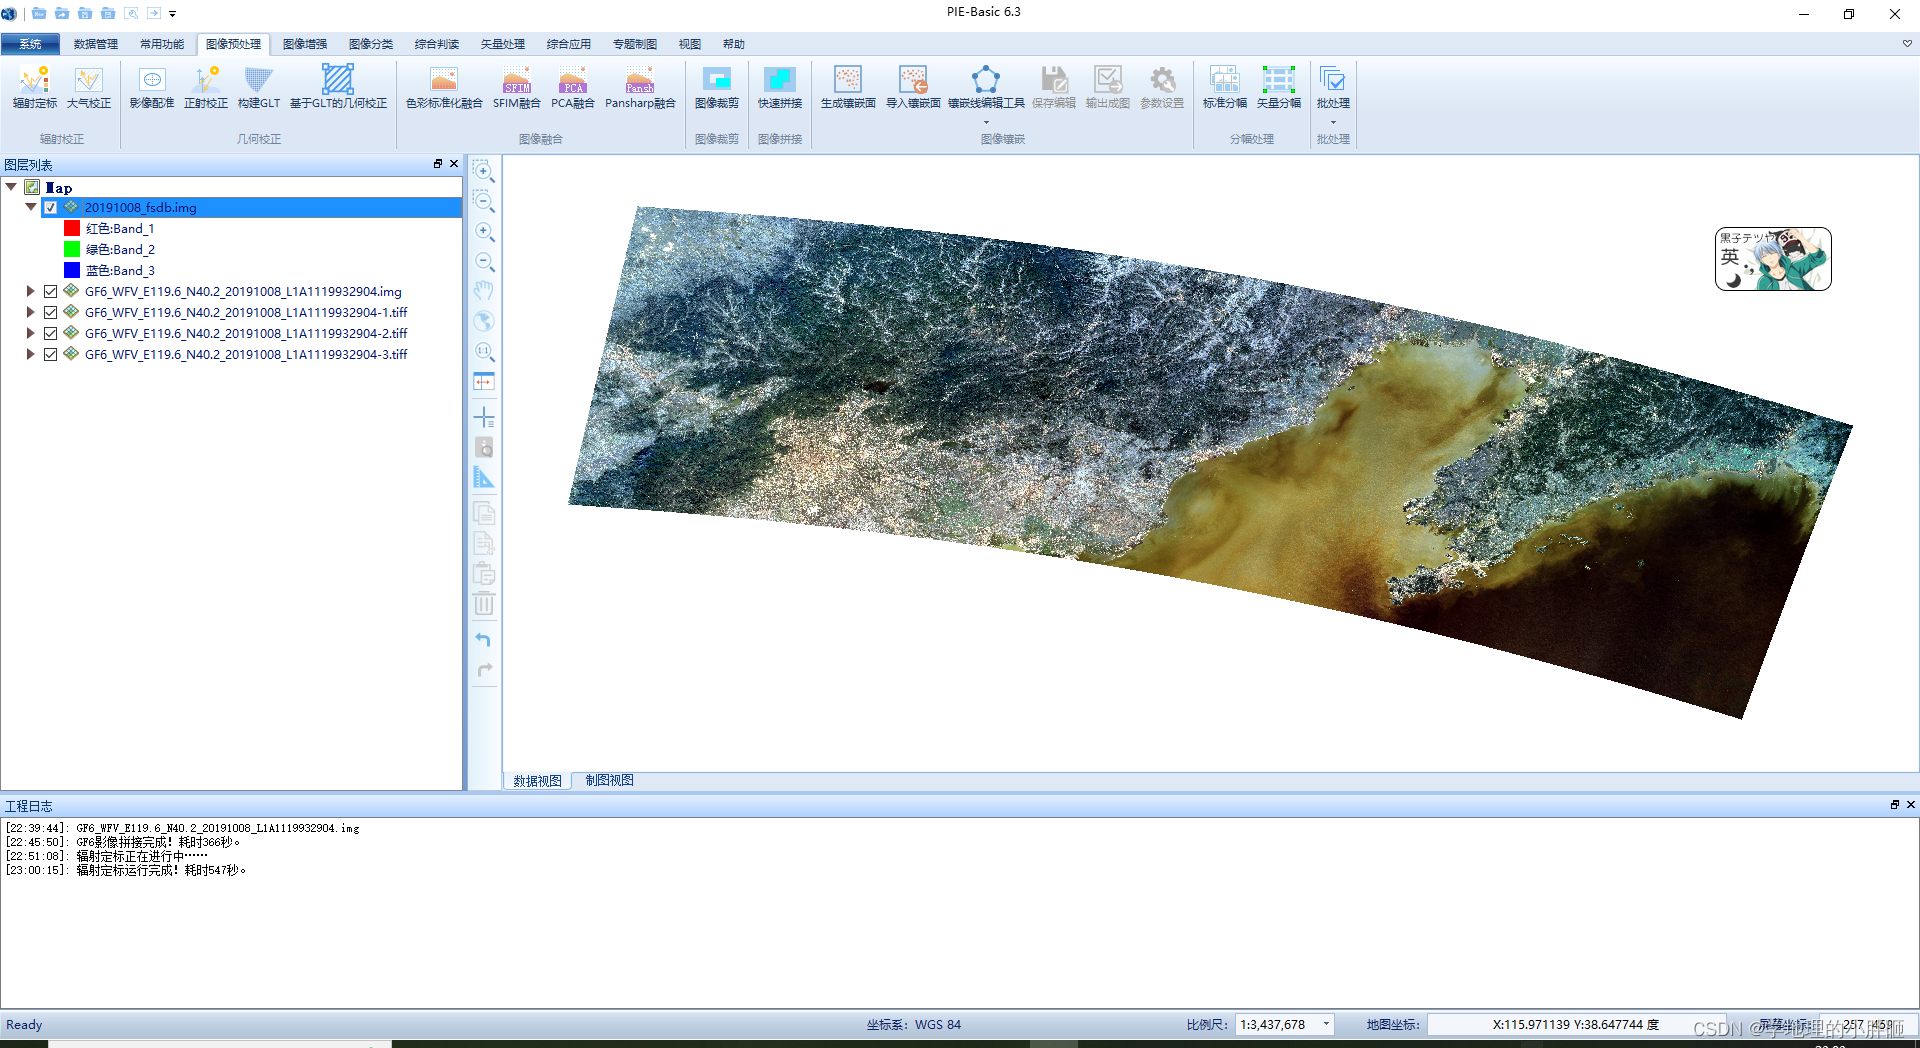Uncheck GF6_WFV...L1A1119932904.img layer checkbox

point(50,291)
